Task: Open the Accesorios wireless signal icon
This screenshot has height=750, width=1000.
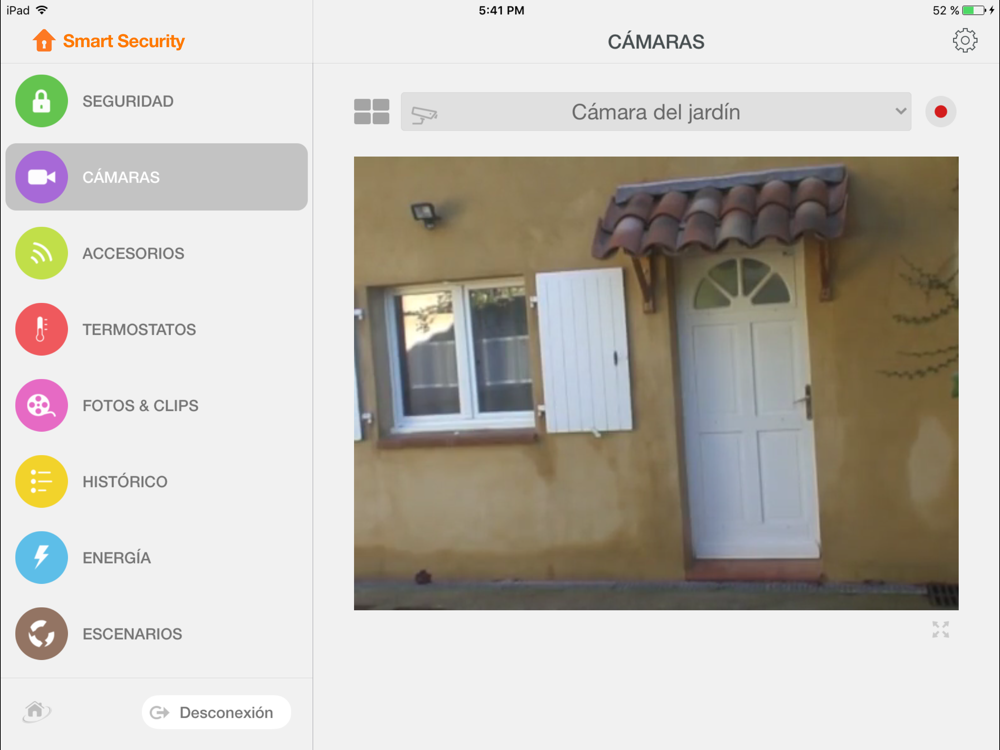Action: click(x=41, y=253)
